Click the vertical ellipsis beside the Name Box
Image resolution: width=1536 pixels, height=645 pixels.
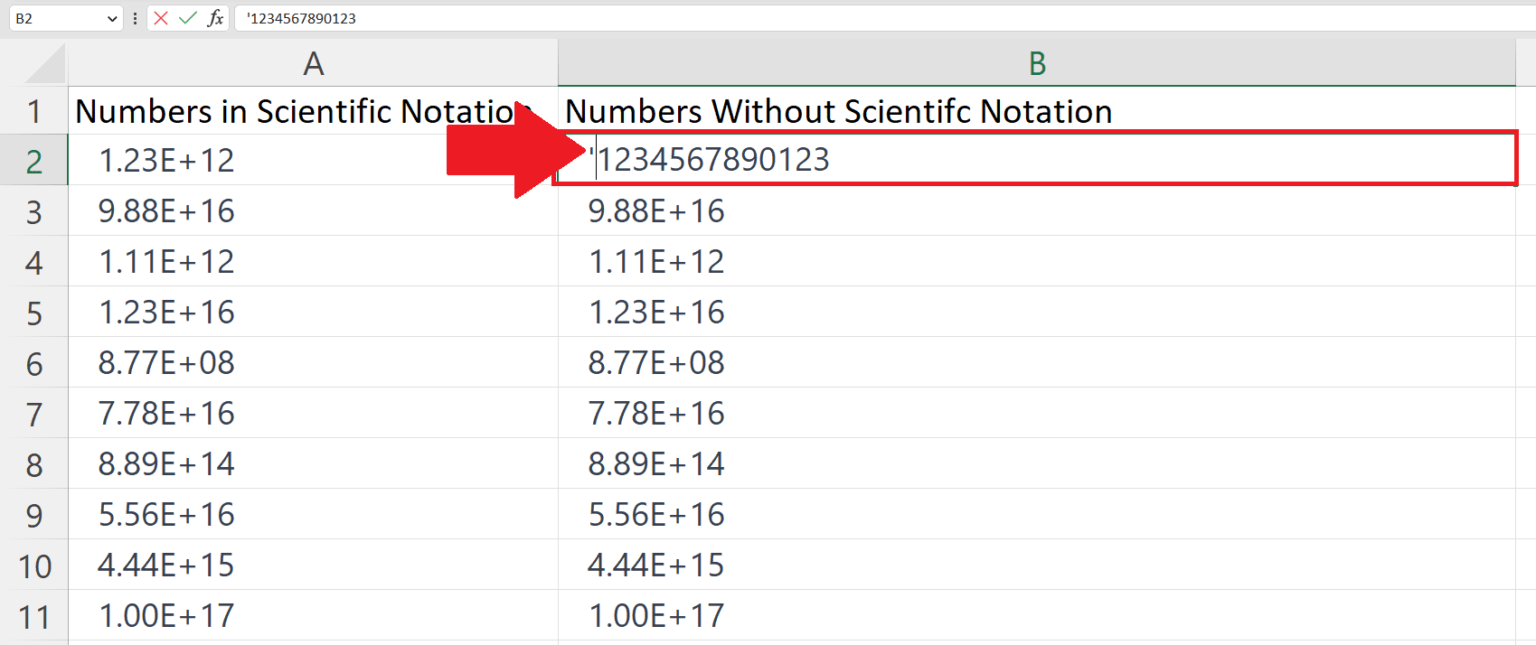[x=134, y=17]
